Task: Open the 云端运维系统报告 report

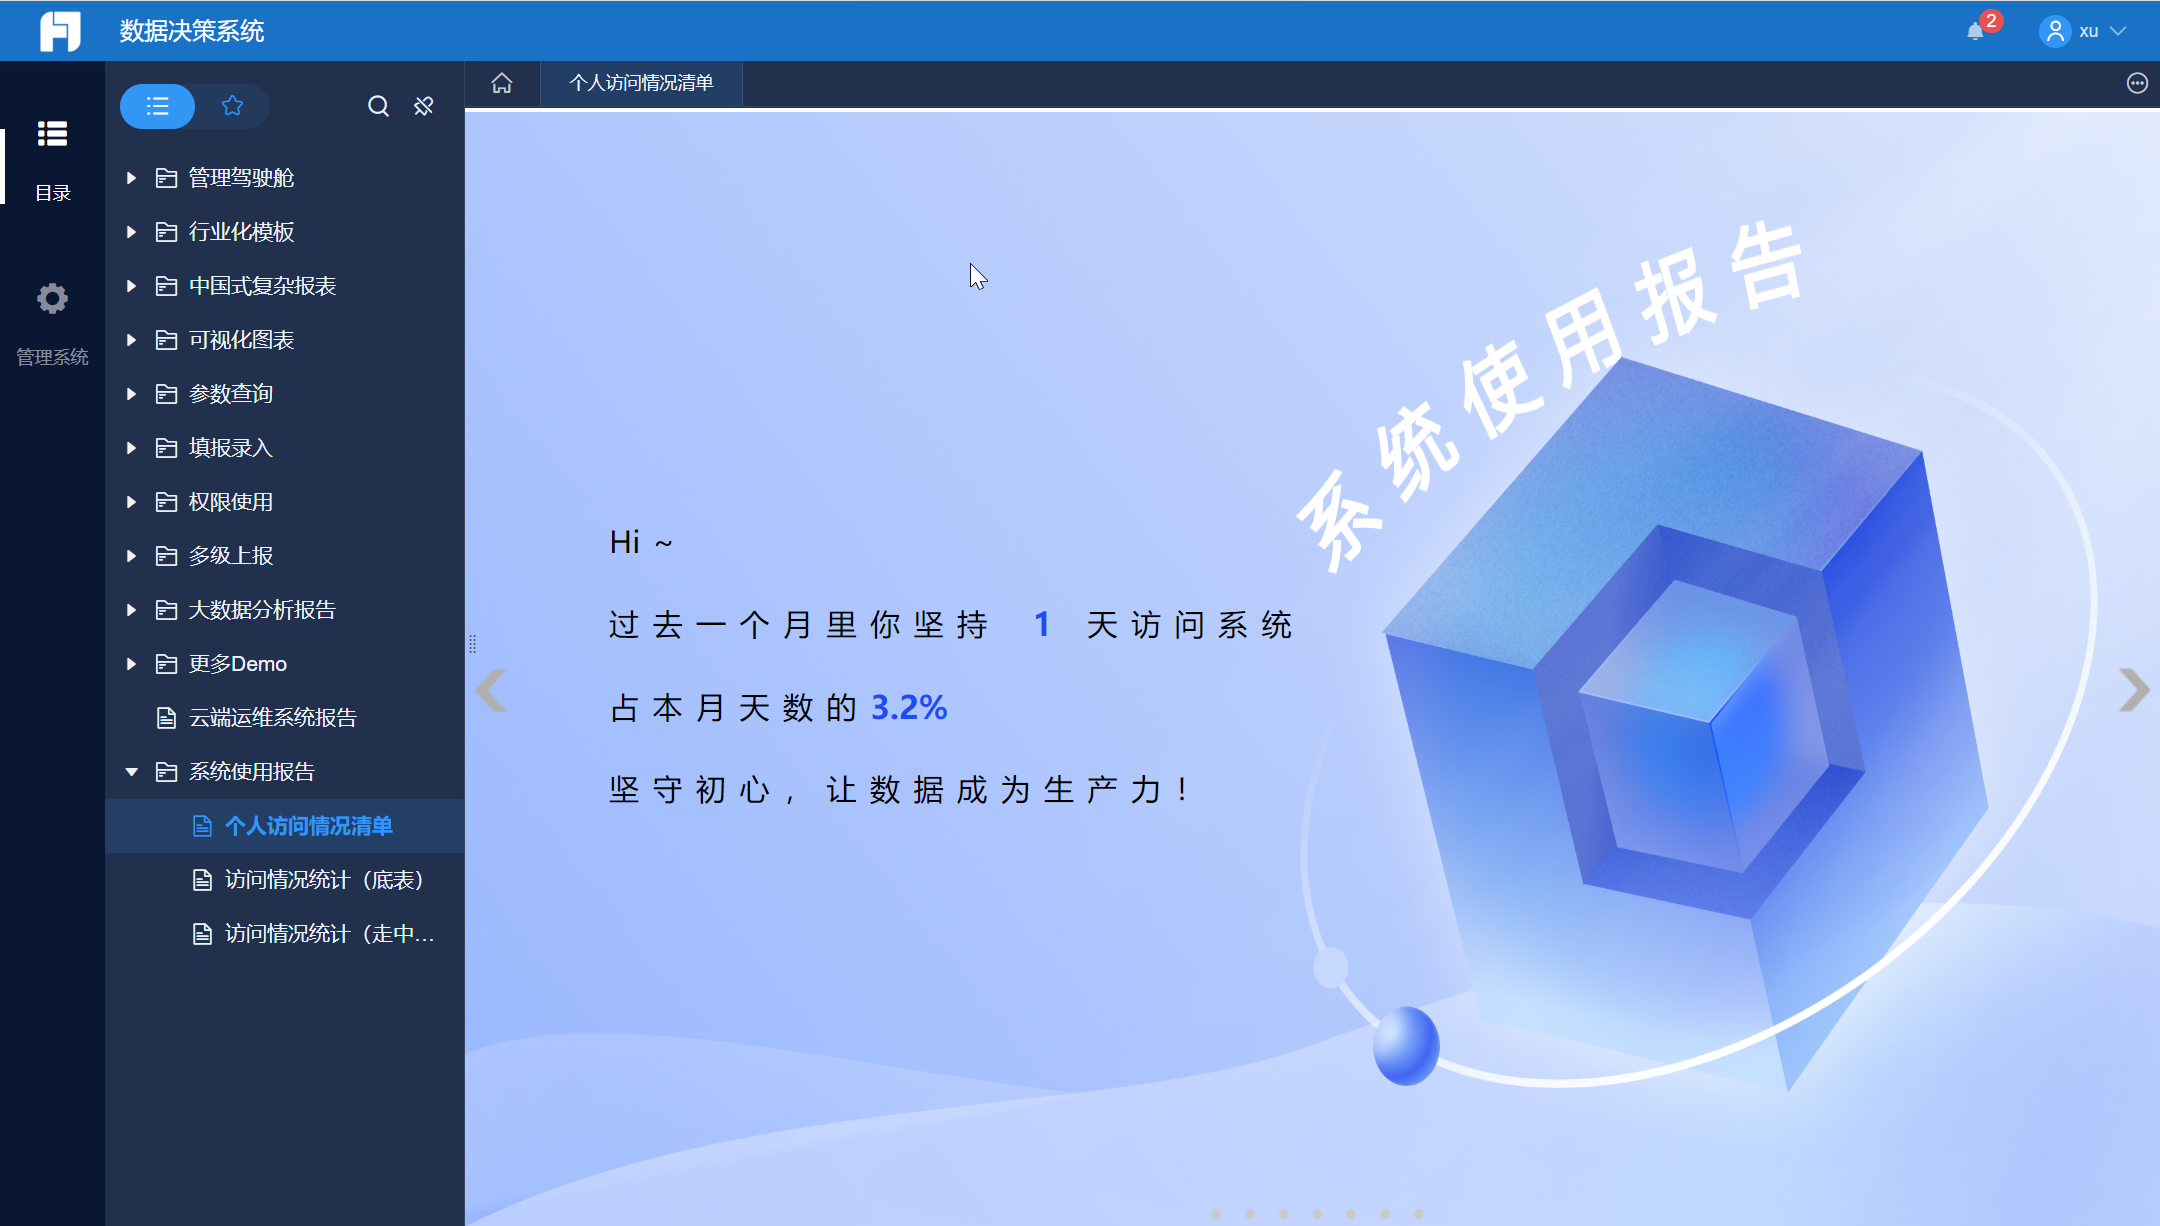Action: 272,718
